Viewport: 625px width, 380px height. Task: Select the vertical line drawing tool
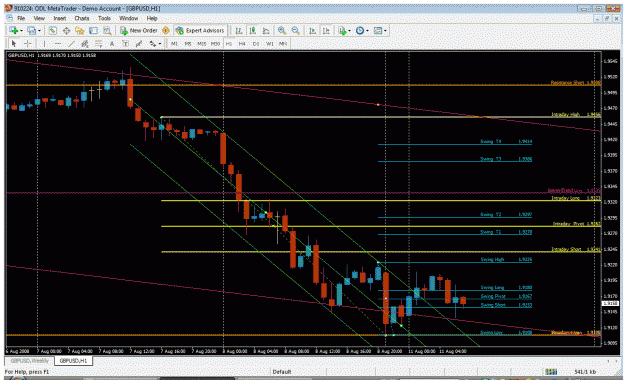point(44,43)
